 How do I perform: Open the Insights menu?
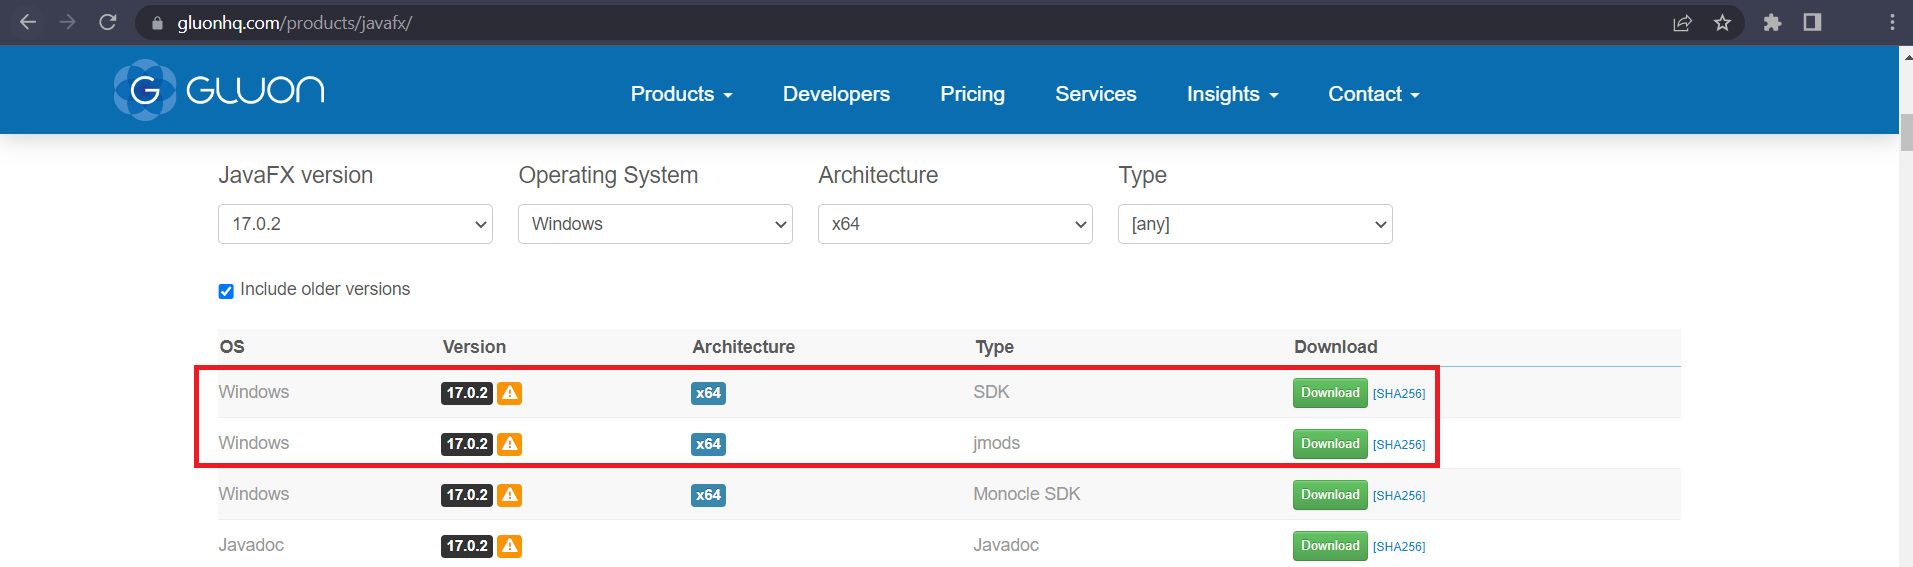pos(1232,94)
